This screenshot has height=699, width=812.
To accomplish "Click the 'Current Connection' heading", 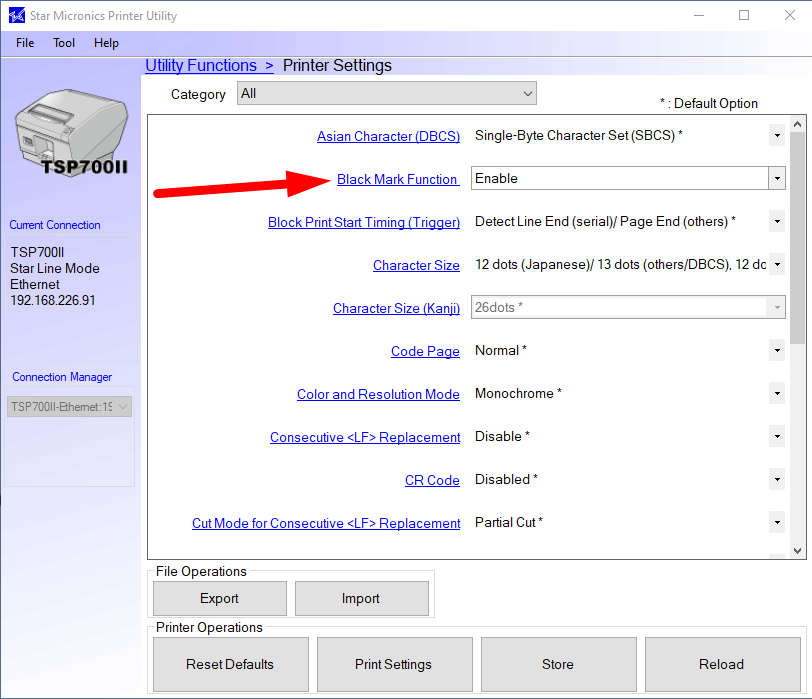I will point(55,225).
